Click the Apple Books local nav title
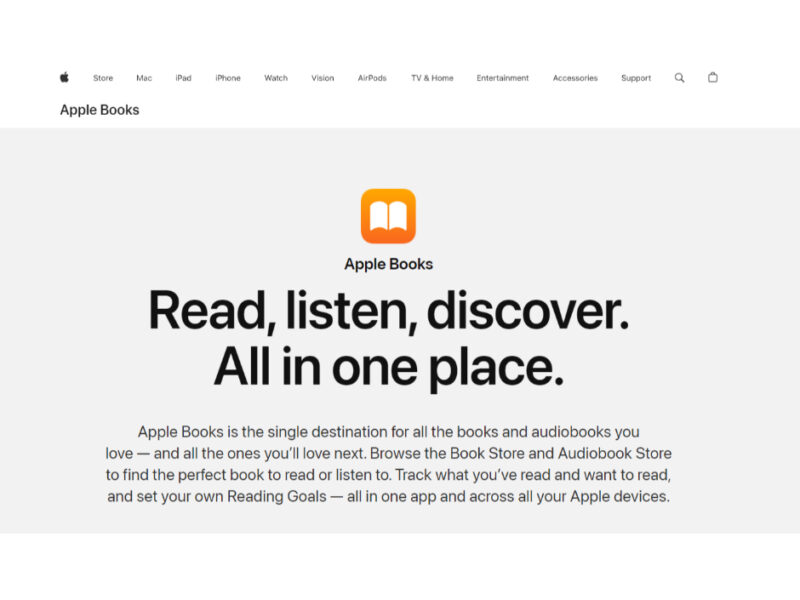The image size is (800, 600). 99,110
